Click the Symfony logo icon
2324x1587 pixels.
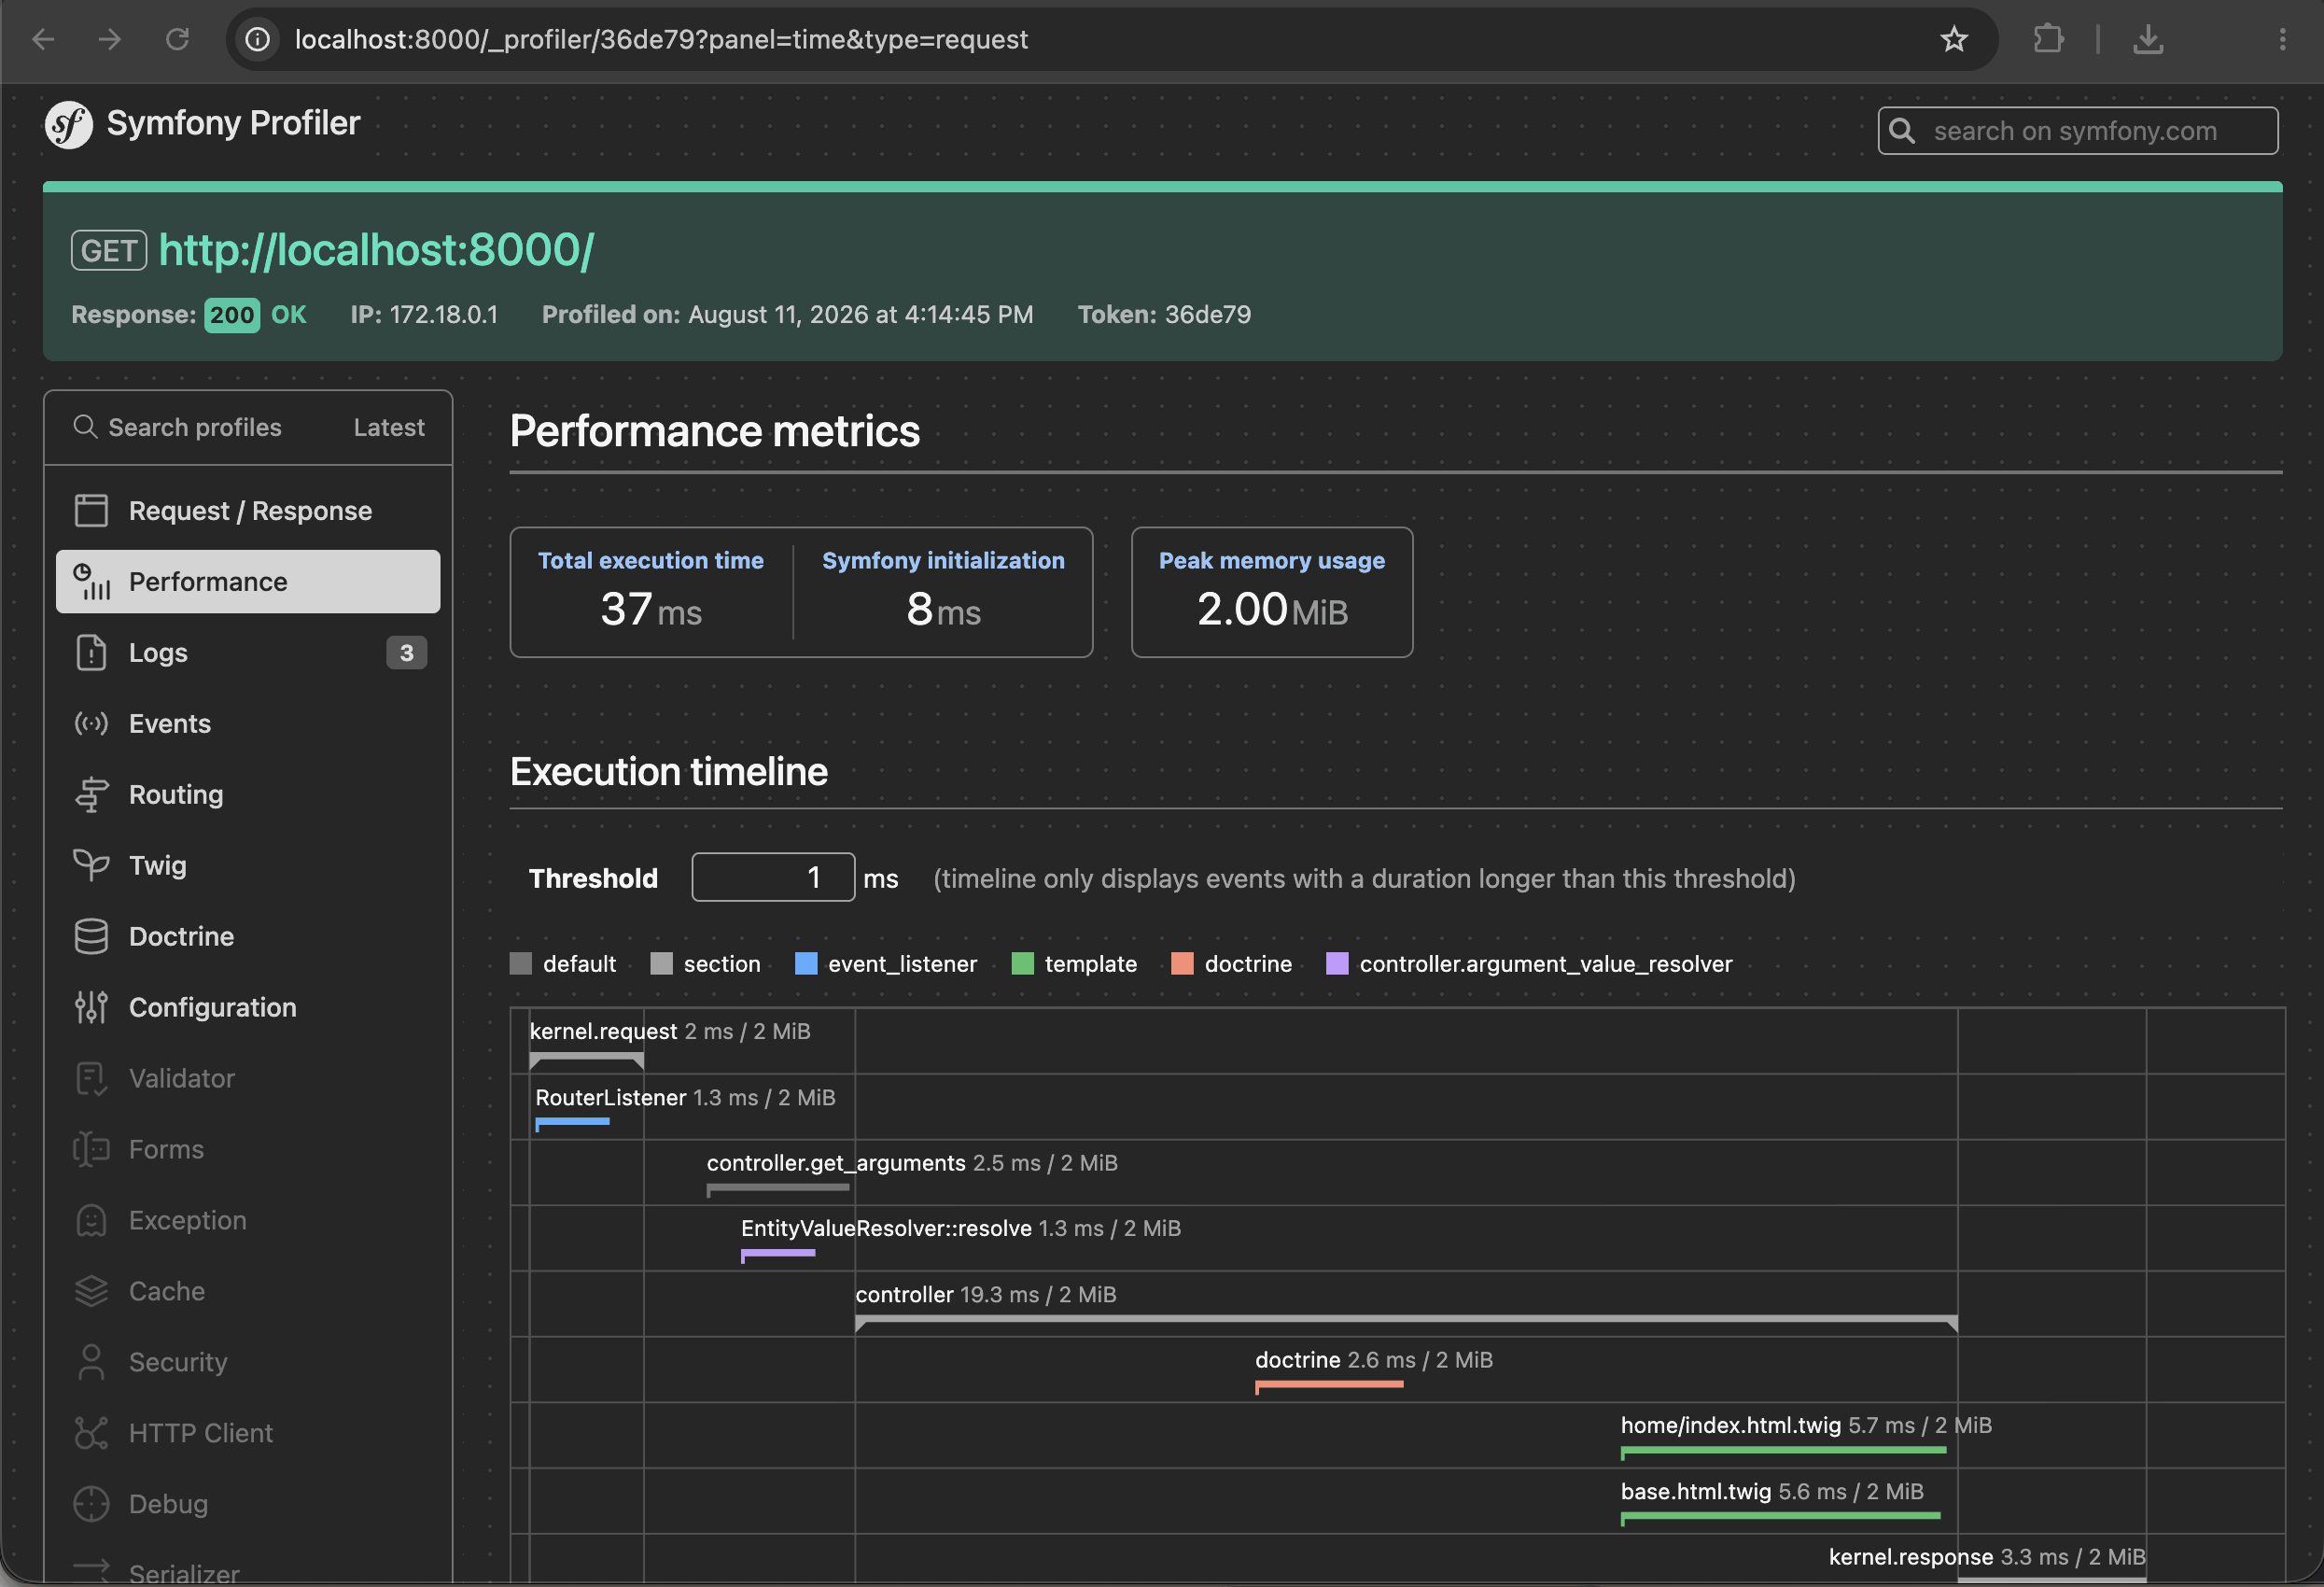(x=69, y=125)
